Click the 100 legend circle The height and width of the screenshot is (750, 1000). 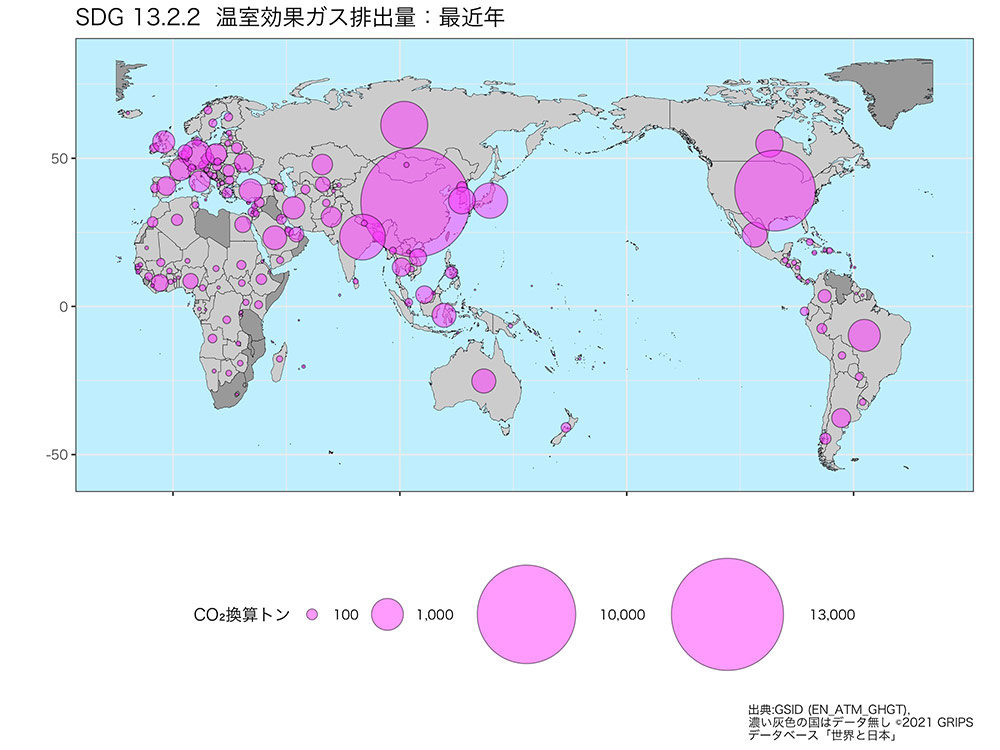tap(312, 615)
